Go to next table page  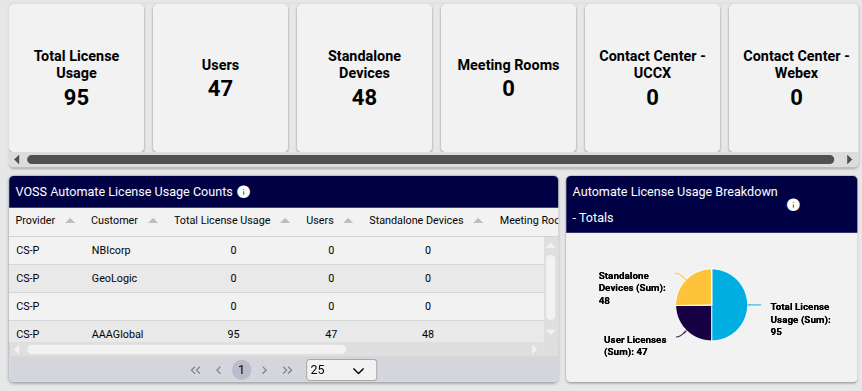(x=264, y=370)
